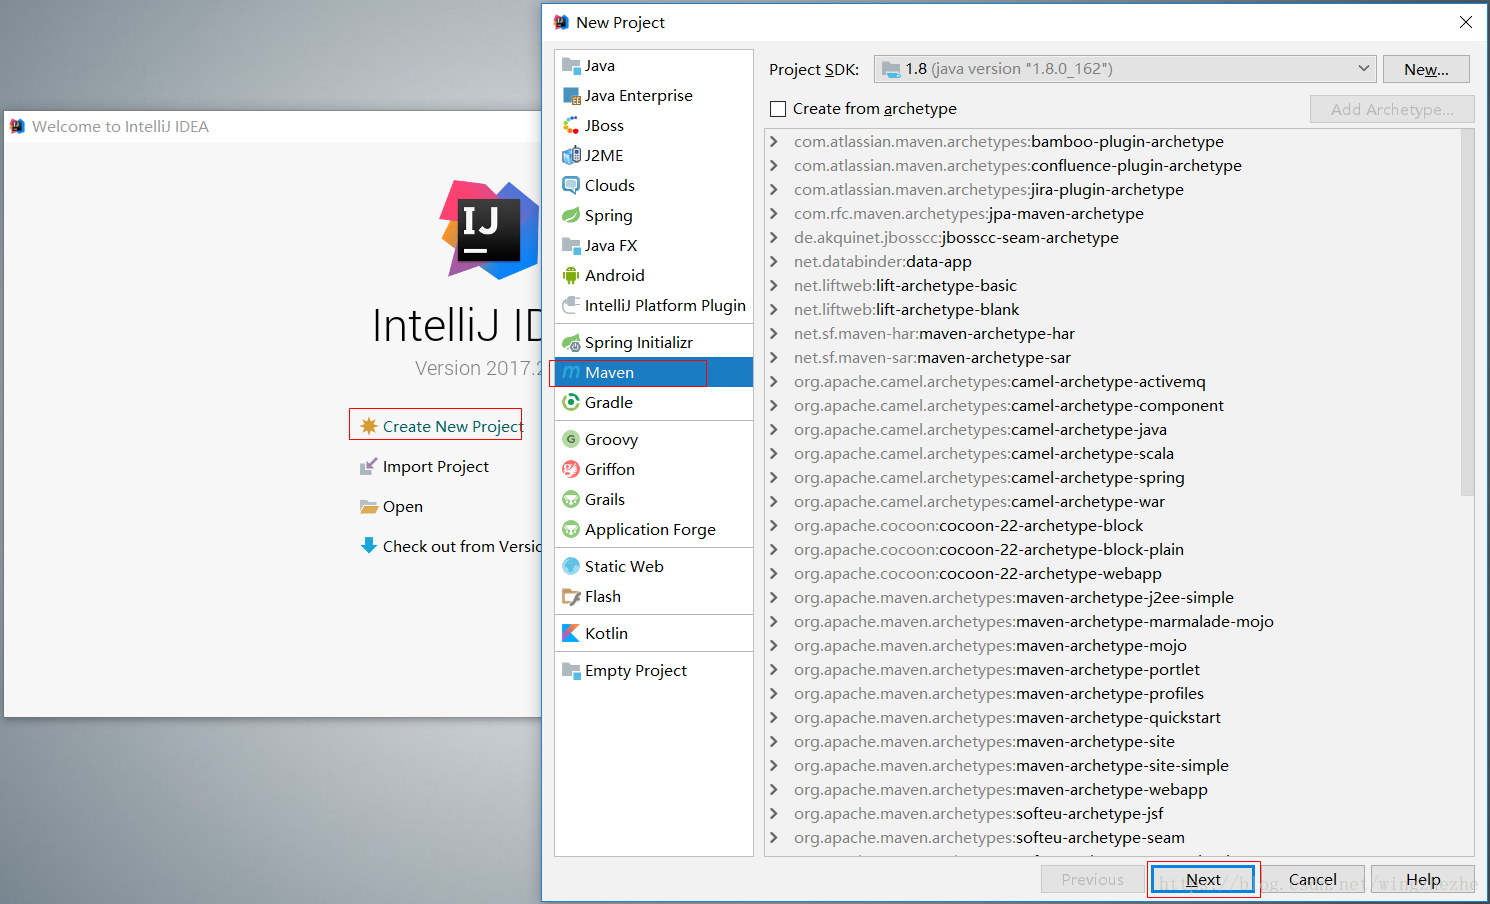
Task: Click the archetype list vertical scrollbar
Action: [1467, 313]
